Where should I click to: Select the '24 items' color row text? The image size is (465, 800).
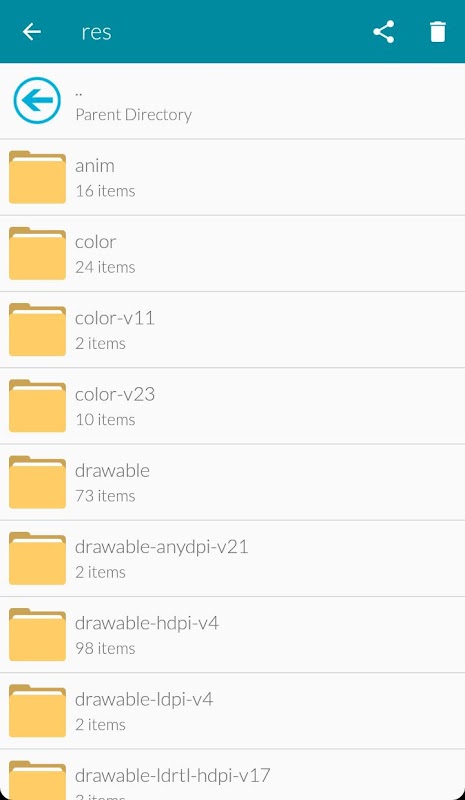pos(105,267)
